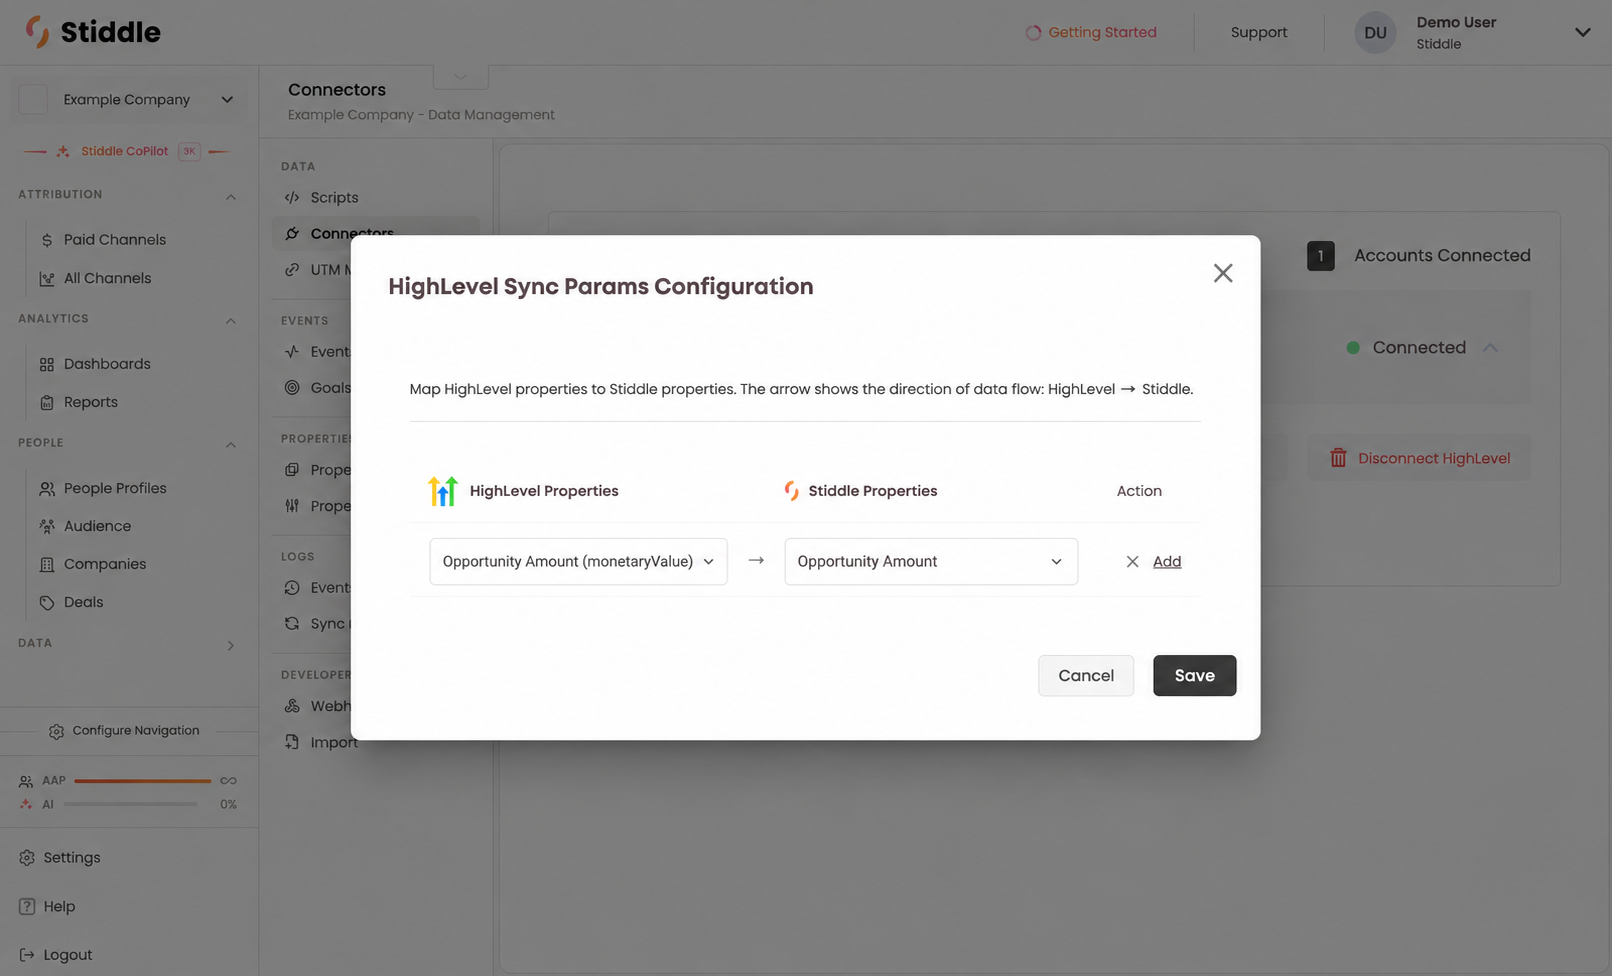Click the Deals tag icon
This screenshot has height=976, width=1612.
(x=47, y=603)
